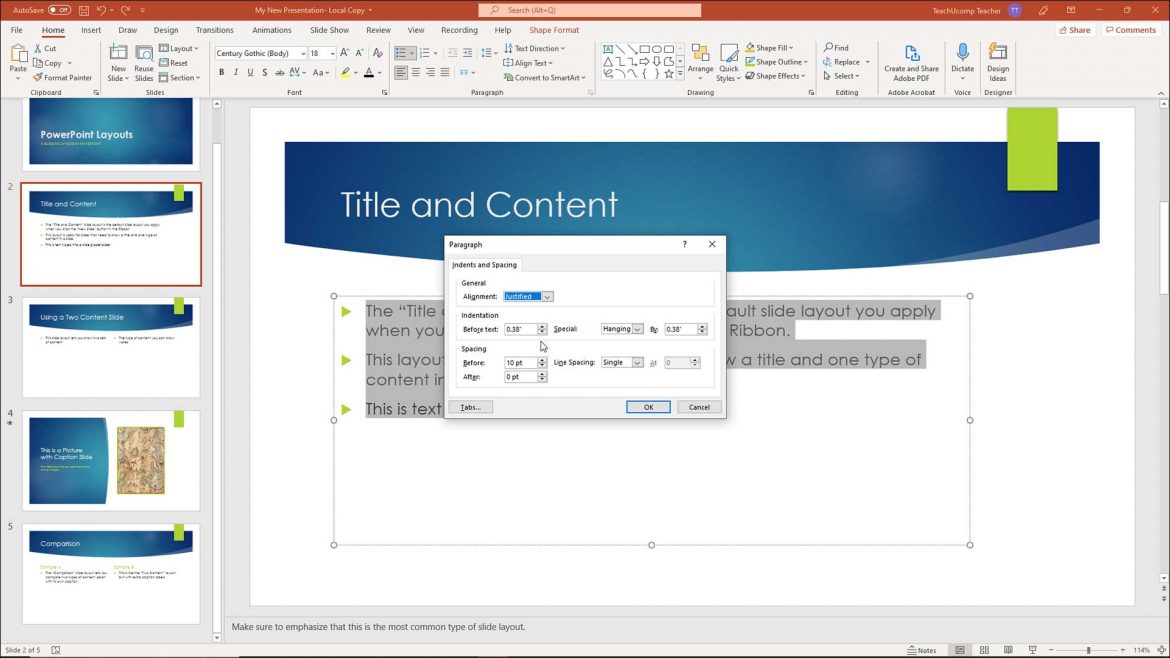Switch to the Shape Format ribbon tab
1170x658 pixels.
554,30
